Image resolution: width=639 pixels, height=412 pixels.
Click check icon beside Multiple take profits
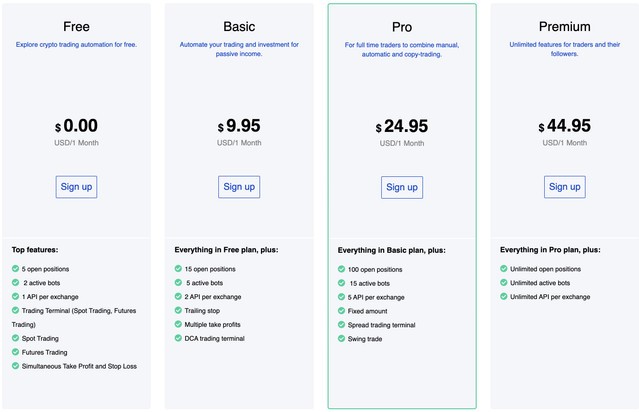(178, 325)
